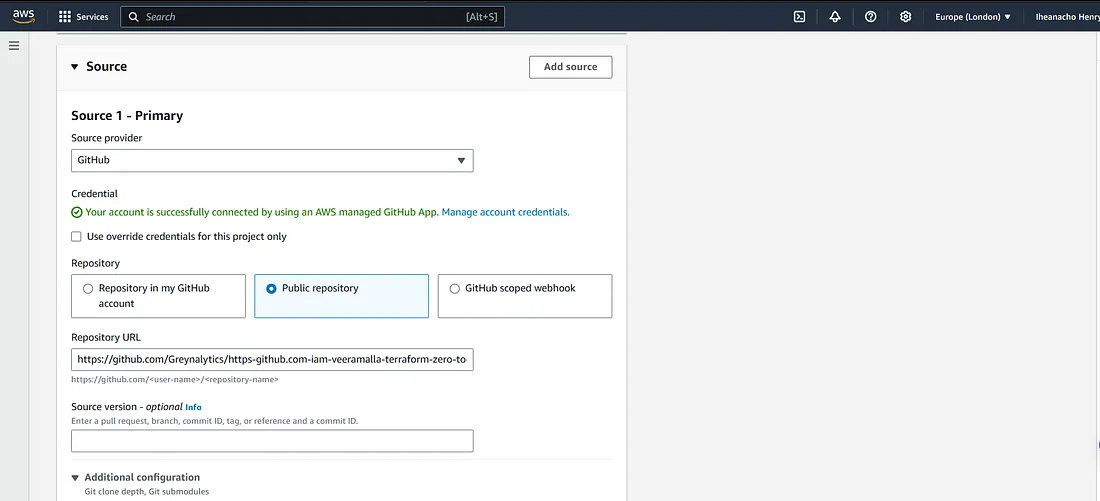The height and width of the screenshot is (501, 1100).
Task: Open the help question mark icon
Action: [871, 17]
